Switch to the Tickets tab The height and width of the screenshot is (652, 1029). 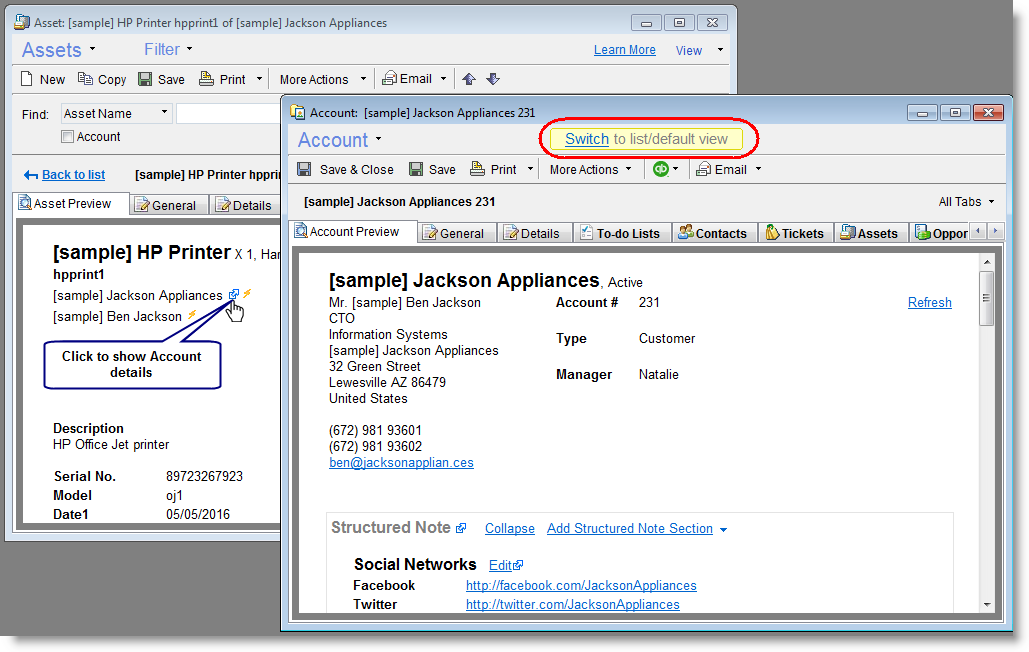click(x=795, y=233)
